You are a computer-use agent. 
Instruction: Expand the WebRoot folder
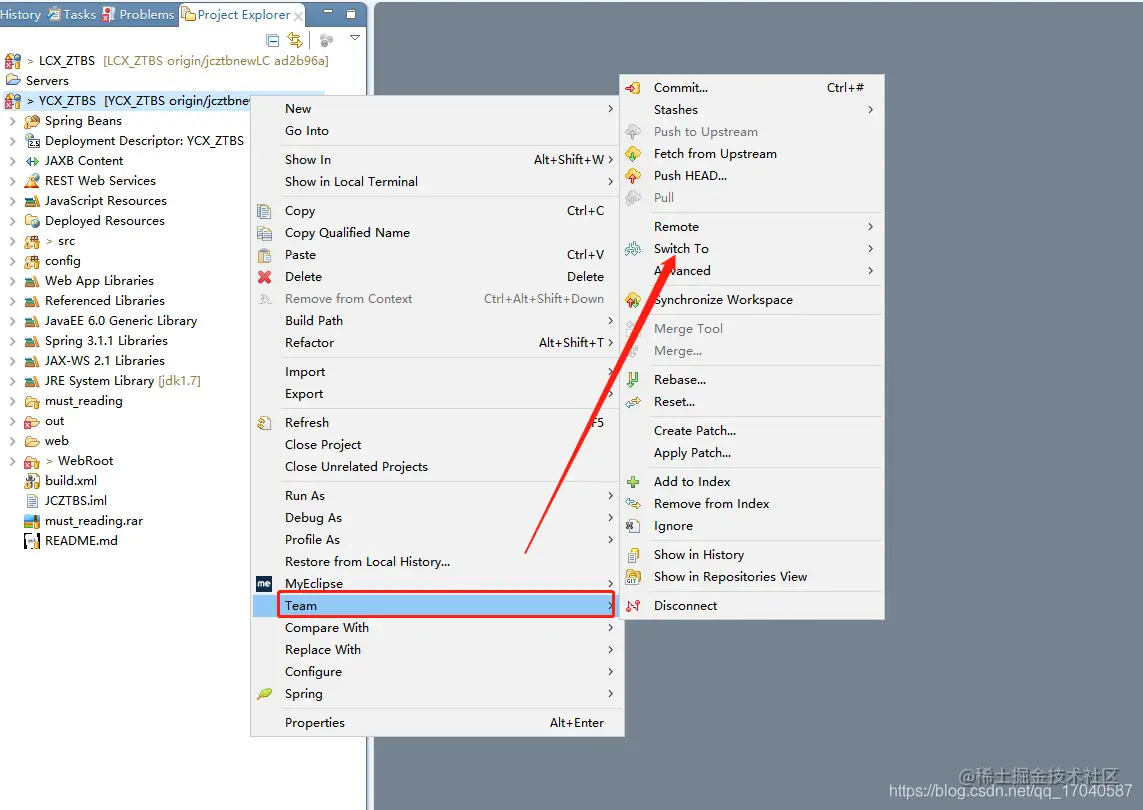click(12, 461)
